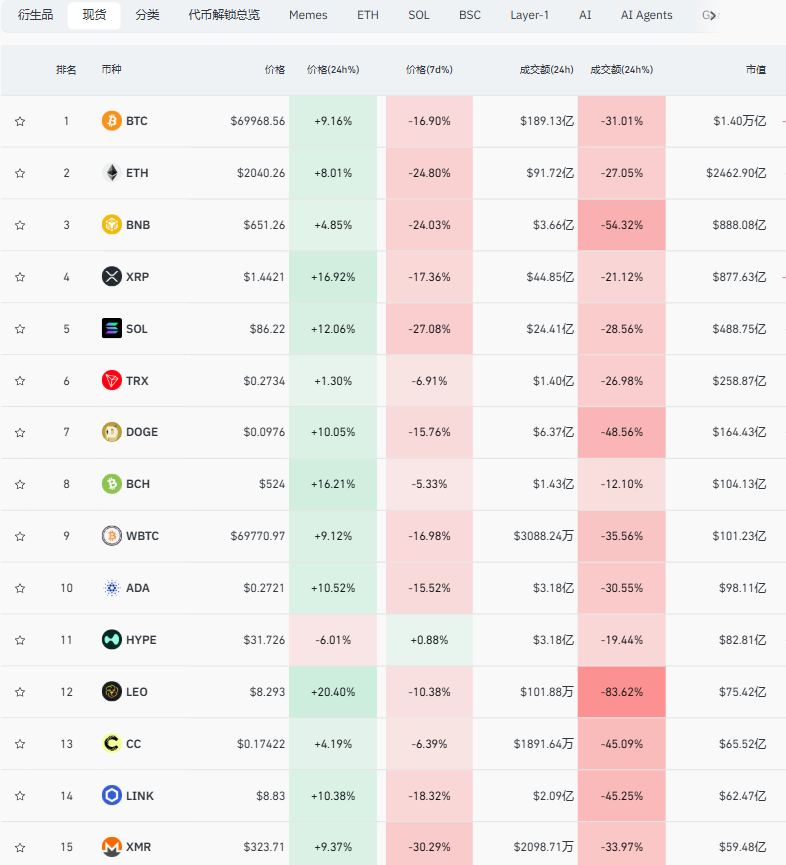
Task: Click the TRX Tron coin icon
Action: (112, 381)
